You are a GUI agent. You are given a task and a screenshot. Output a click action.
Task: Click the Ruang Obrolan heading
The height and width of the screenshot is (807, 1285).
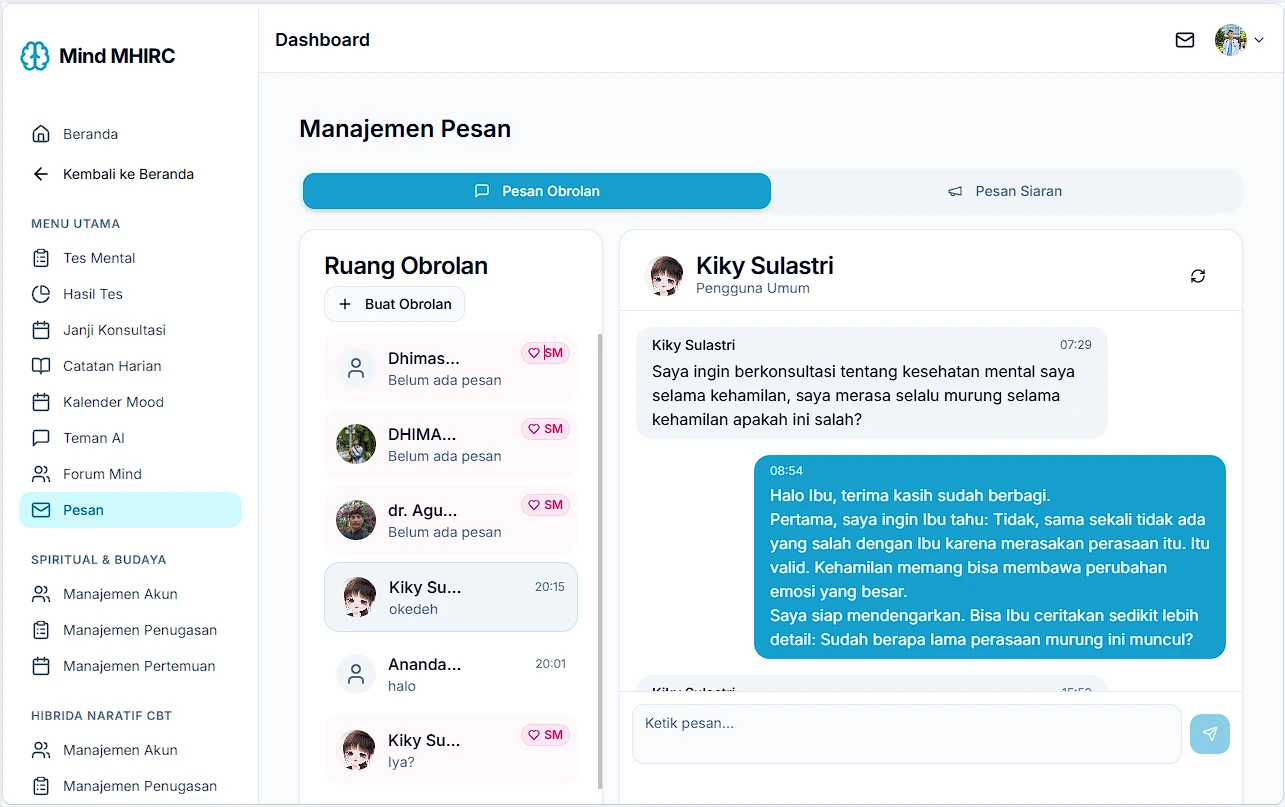point(406,266)
